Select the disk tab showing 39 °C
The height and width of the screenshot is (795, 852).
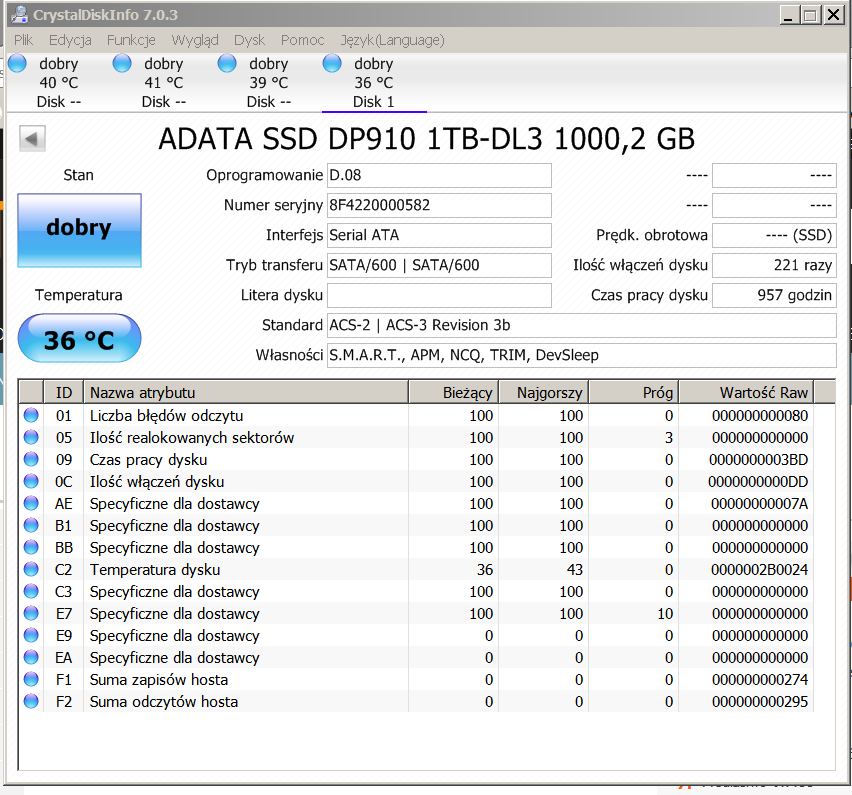tap(268, 83)
